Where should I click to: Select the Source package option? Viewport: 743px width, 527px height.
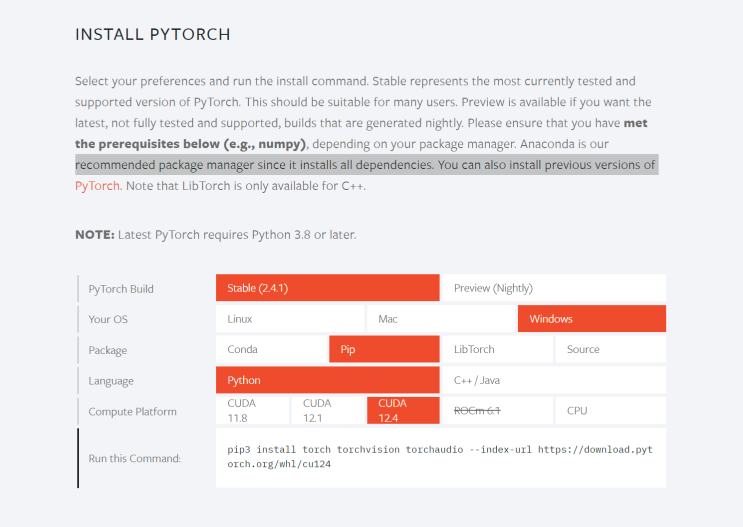610,350
